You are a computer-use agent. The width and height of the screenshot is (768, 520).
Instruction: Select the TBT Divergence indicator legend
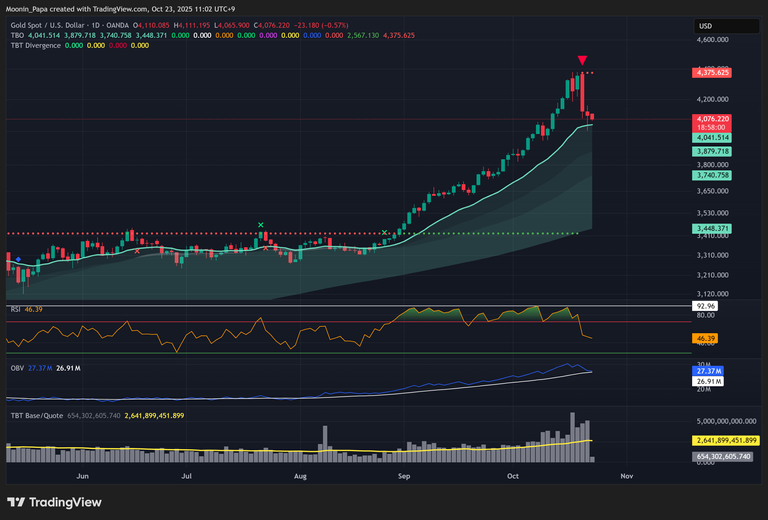tap(37, 45)
